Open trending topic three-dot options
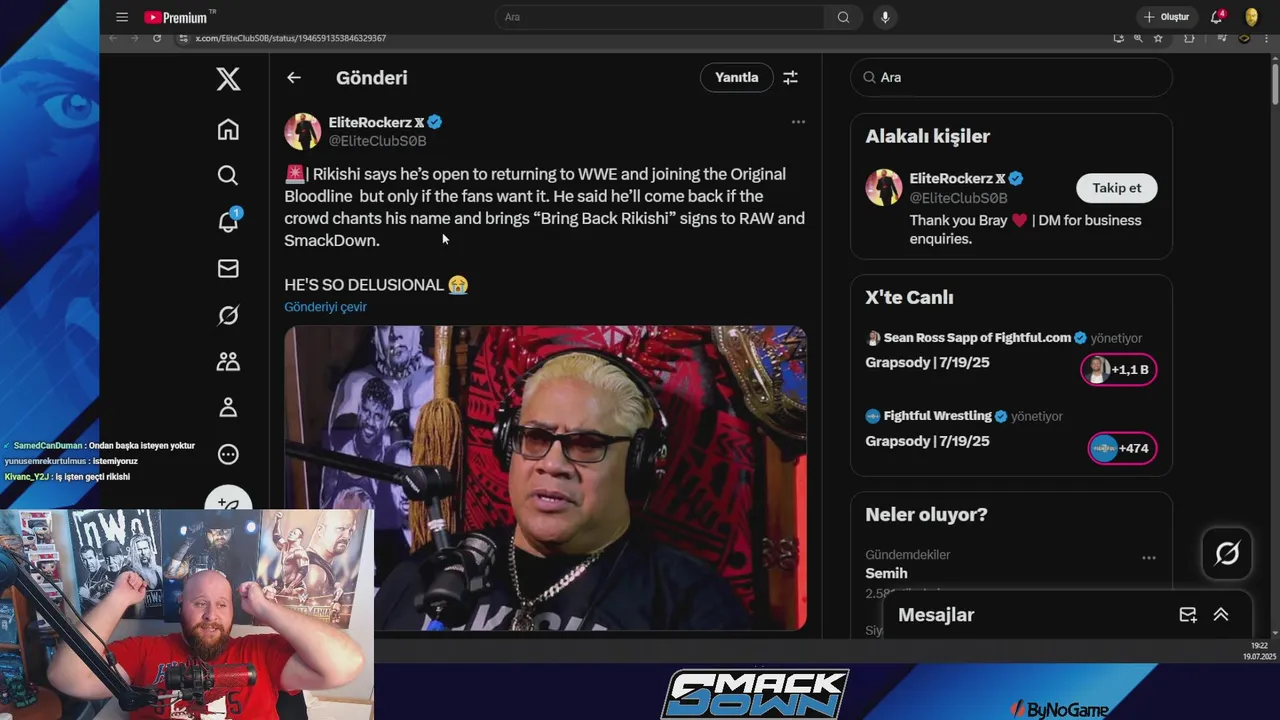Screen dimensions: 1280x720 (1149, 558)
